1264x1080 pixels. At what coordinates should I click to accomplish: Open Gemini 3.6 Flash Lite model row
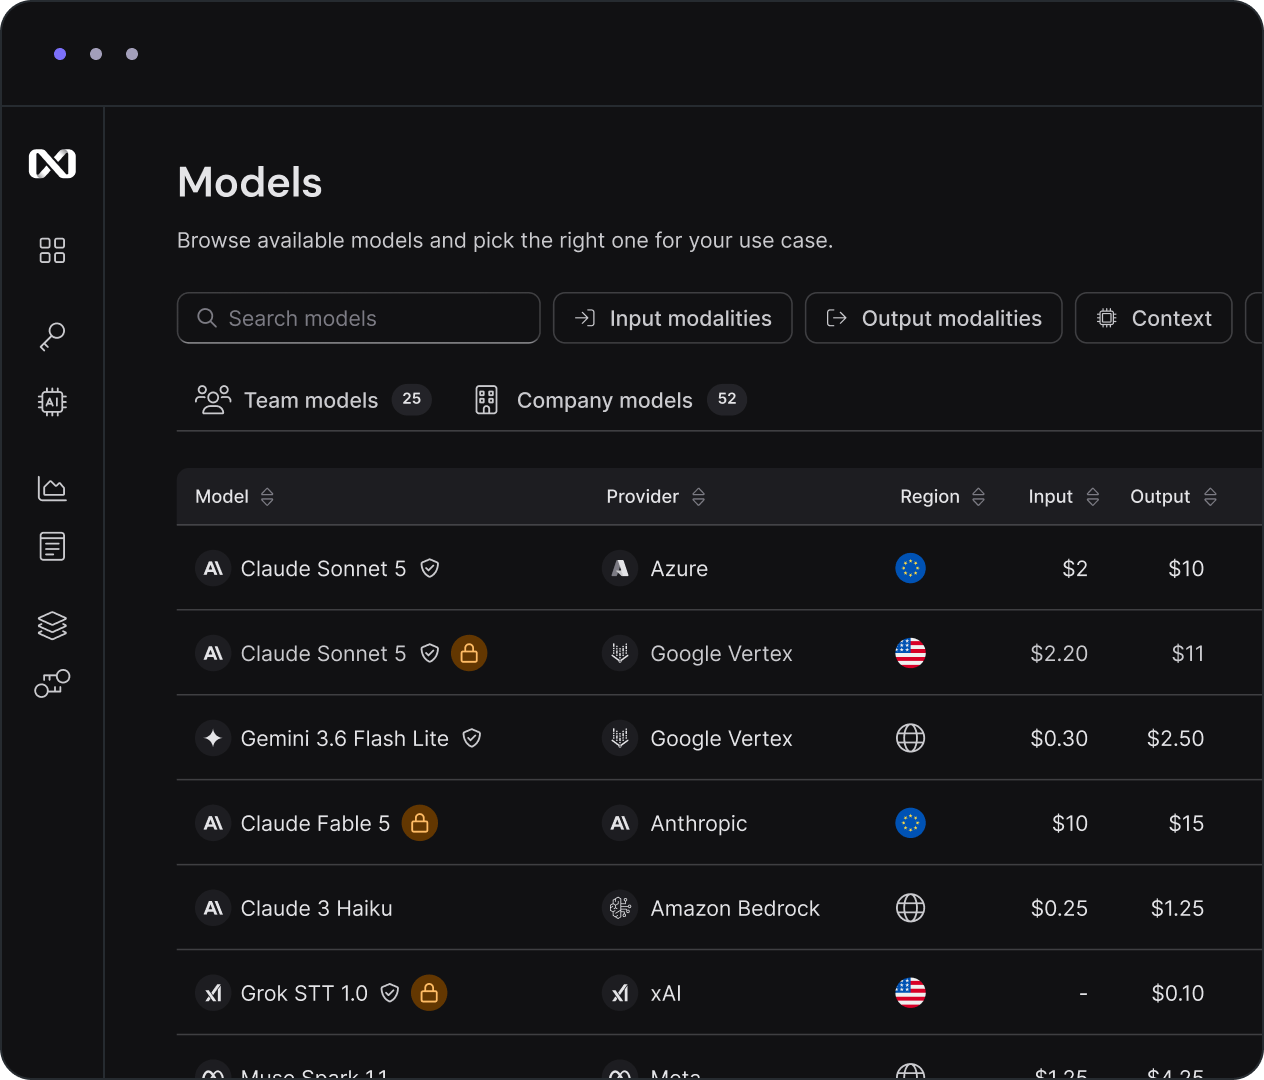pyautogui.click(x=720, y=738)
